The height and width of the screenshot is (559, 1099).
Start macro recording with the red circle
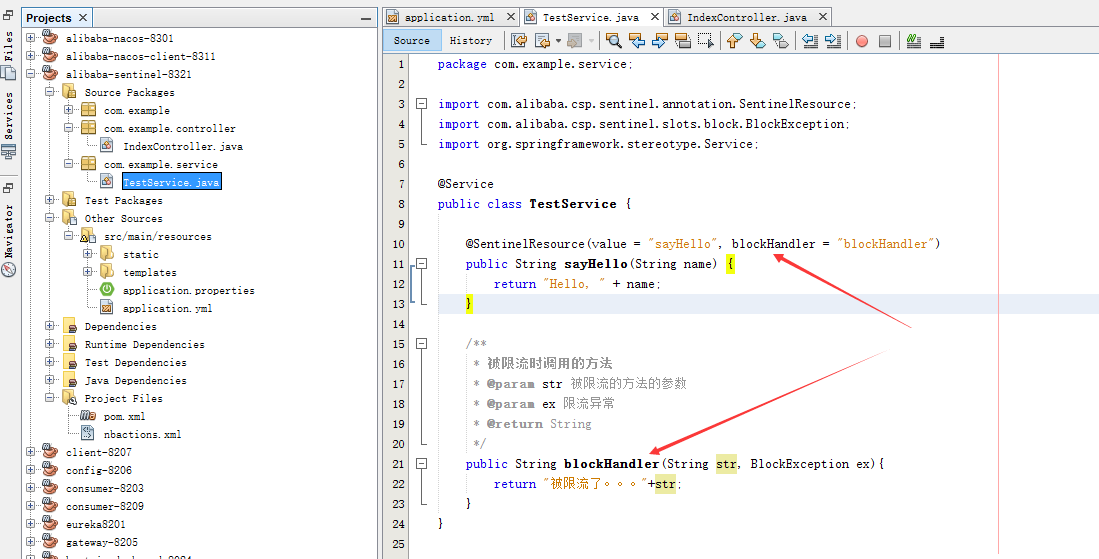(x=862, y=41)
